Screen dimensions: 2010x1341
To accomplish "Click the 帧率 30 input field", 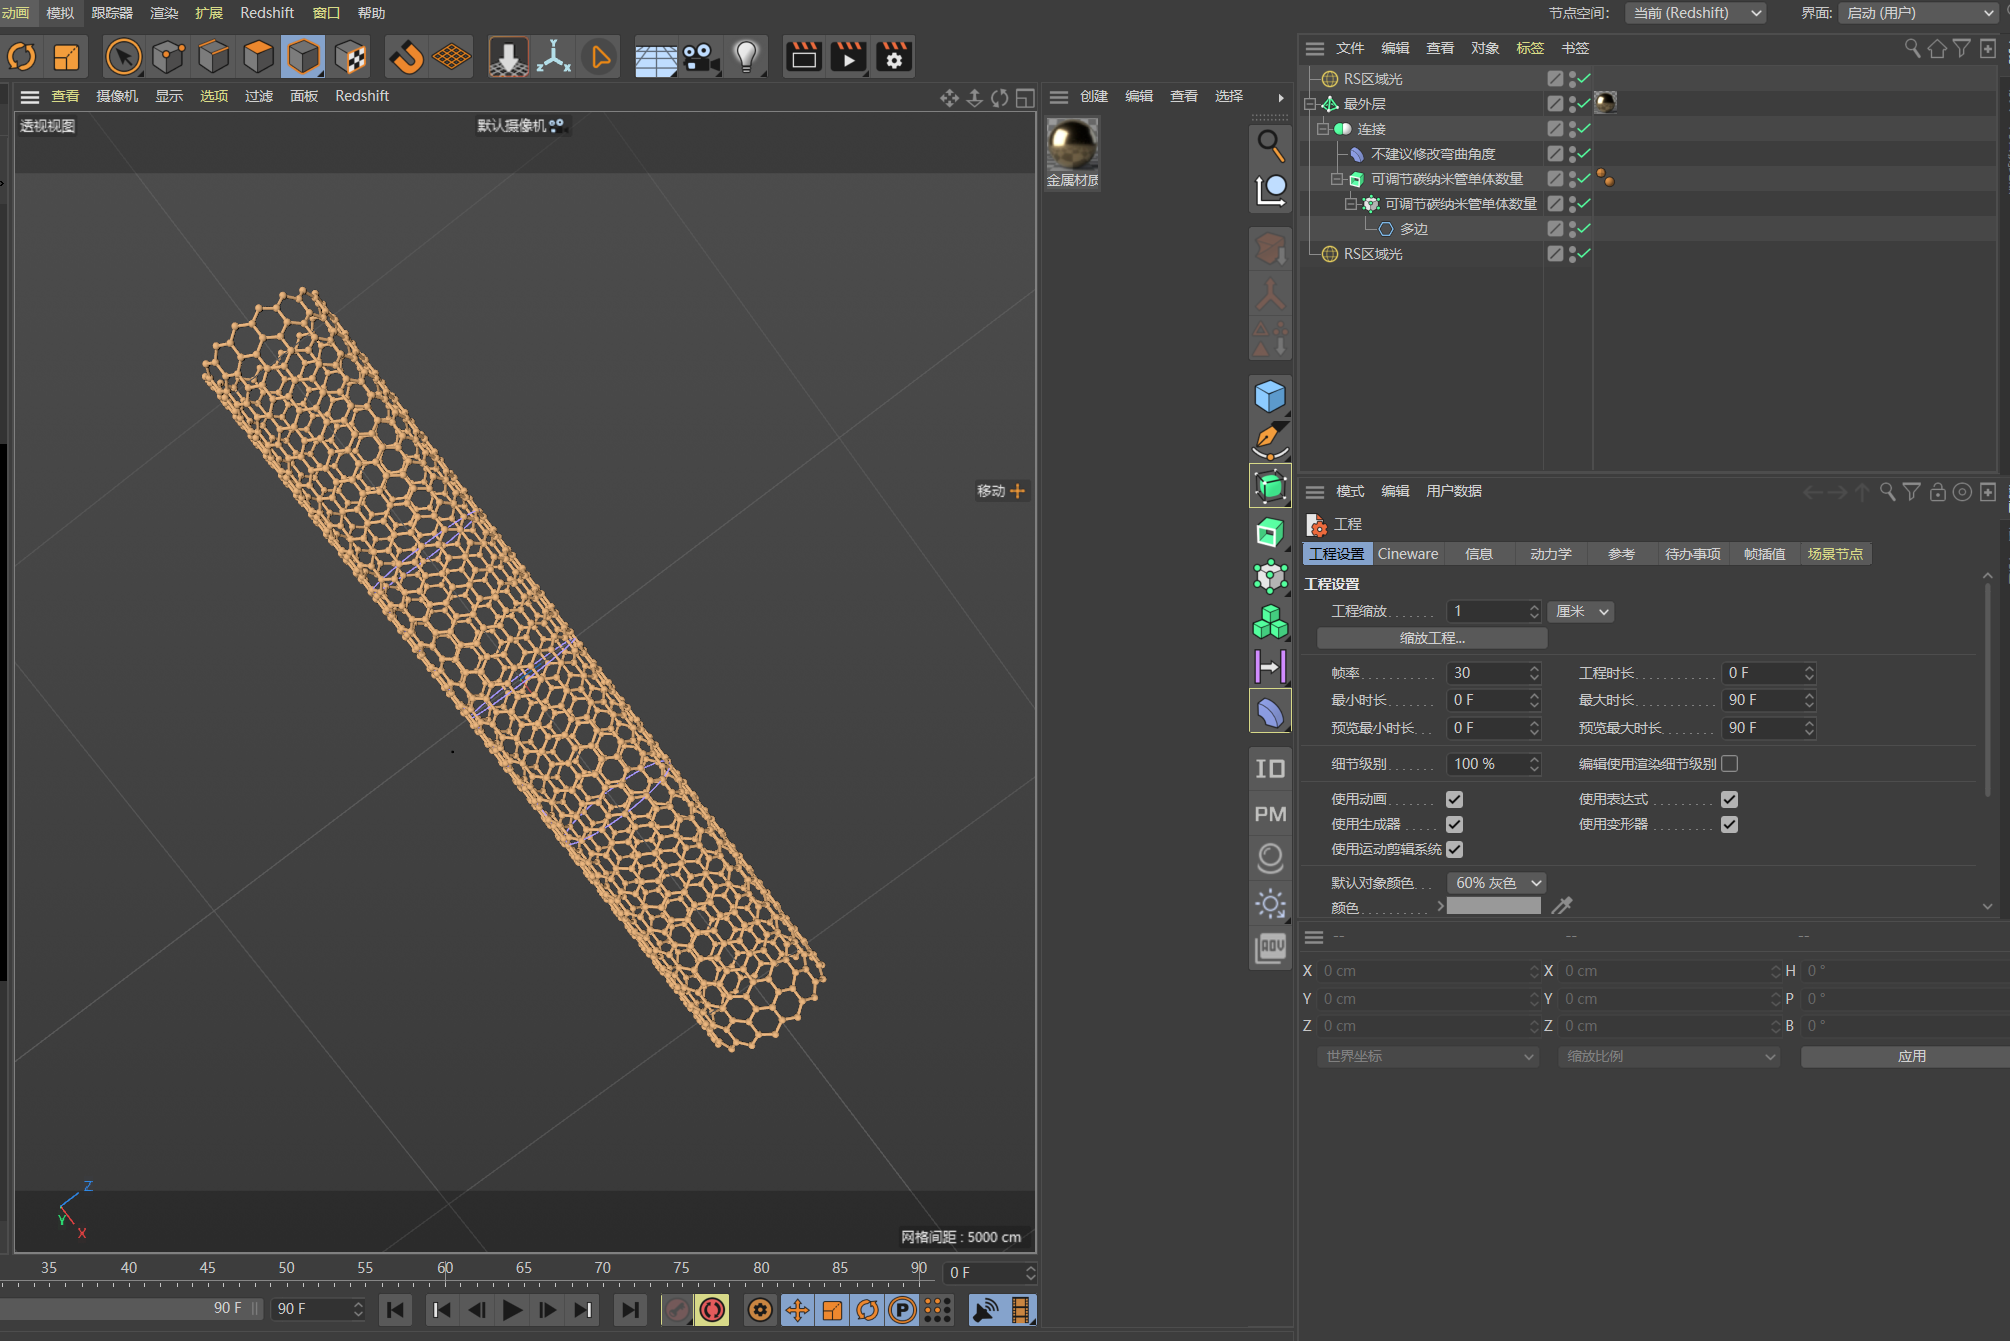I will 1494,673.
